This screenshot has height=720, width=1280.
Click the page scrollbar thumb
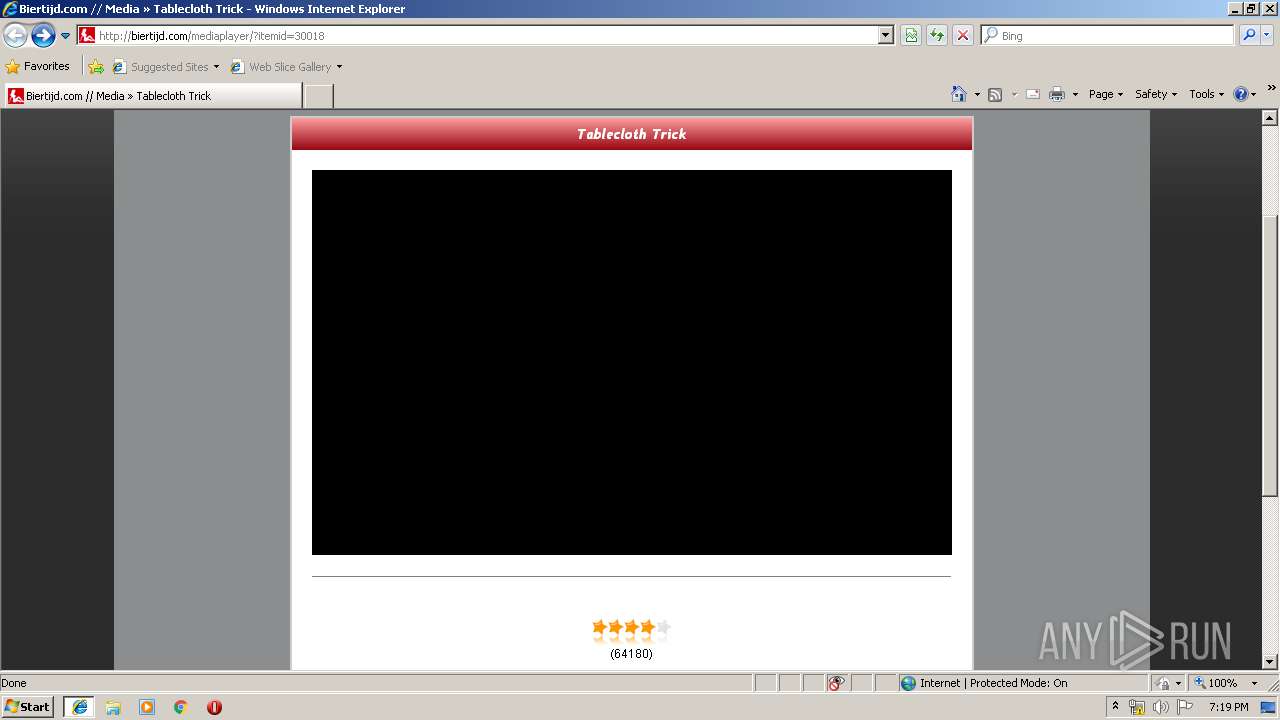[x=1270, y=354]
